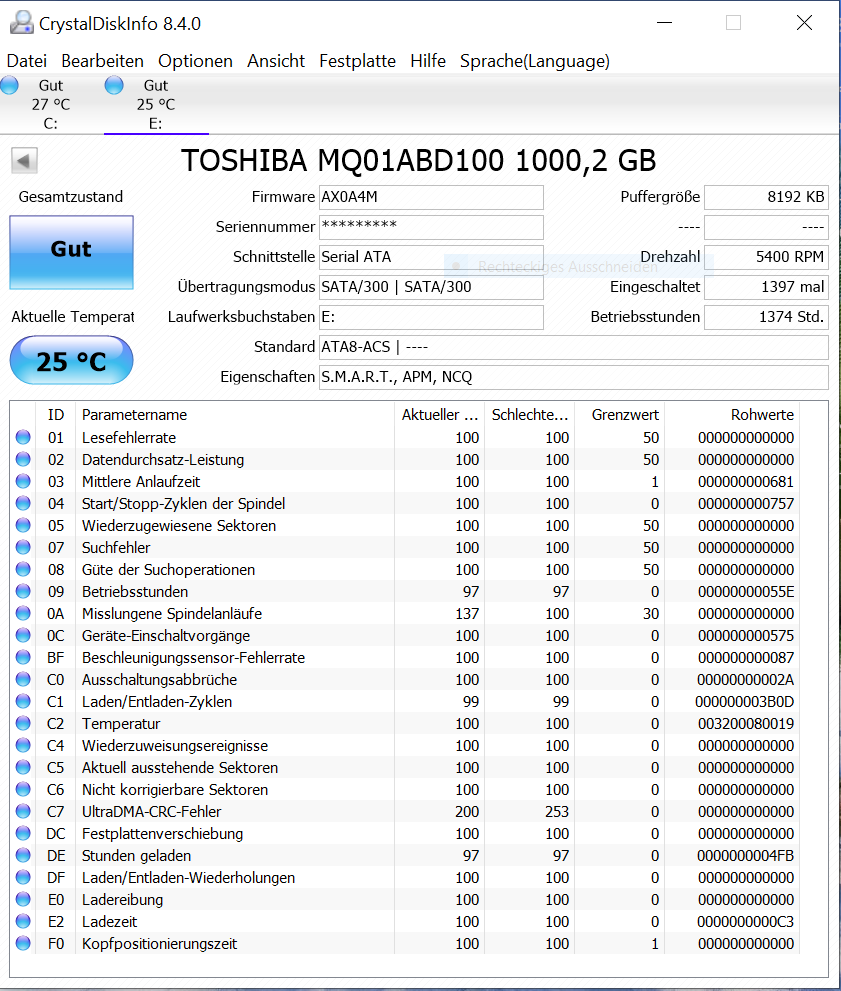Click status icon of Ladezeit row
The width and height of the screenshot is (841, 991).
tap(23, 921)
